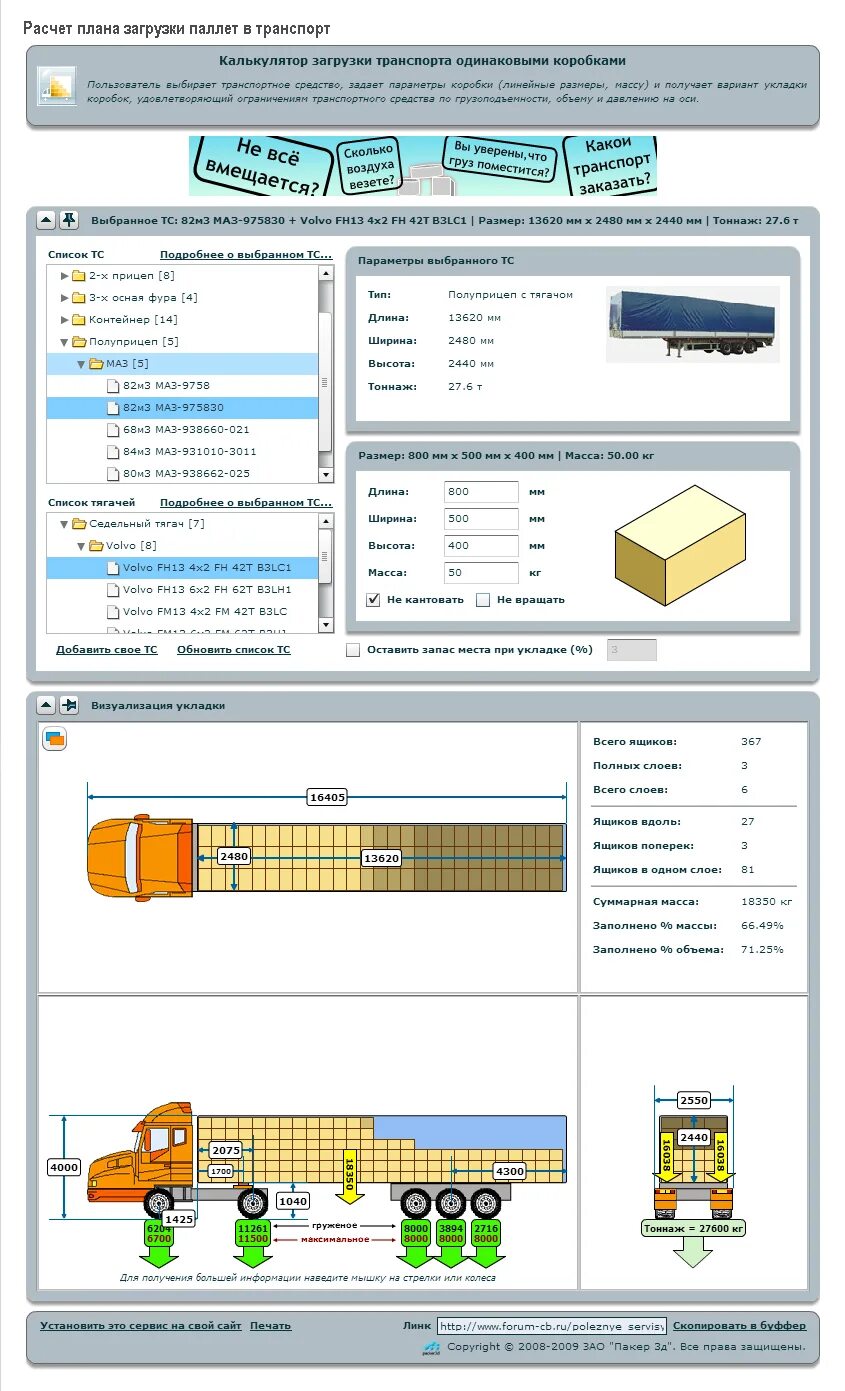Select 82м3 МАЗ-9758 in vehicle list
Screen dimensions: 845x1391
[x=182, y=386]
